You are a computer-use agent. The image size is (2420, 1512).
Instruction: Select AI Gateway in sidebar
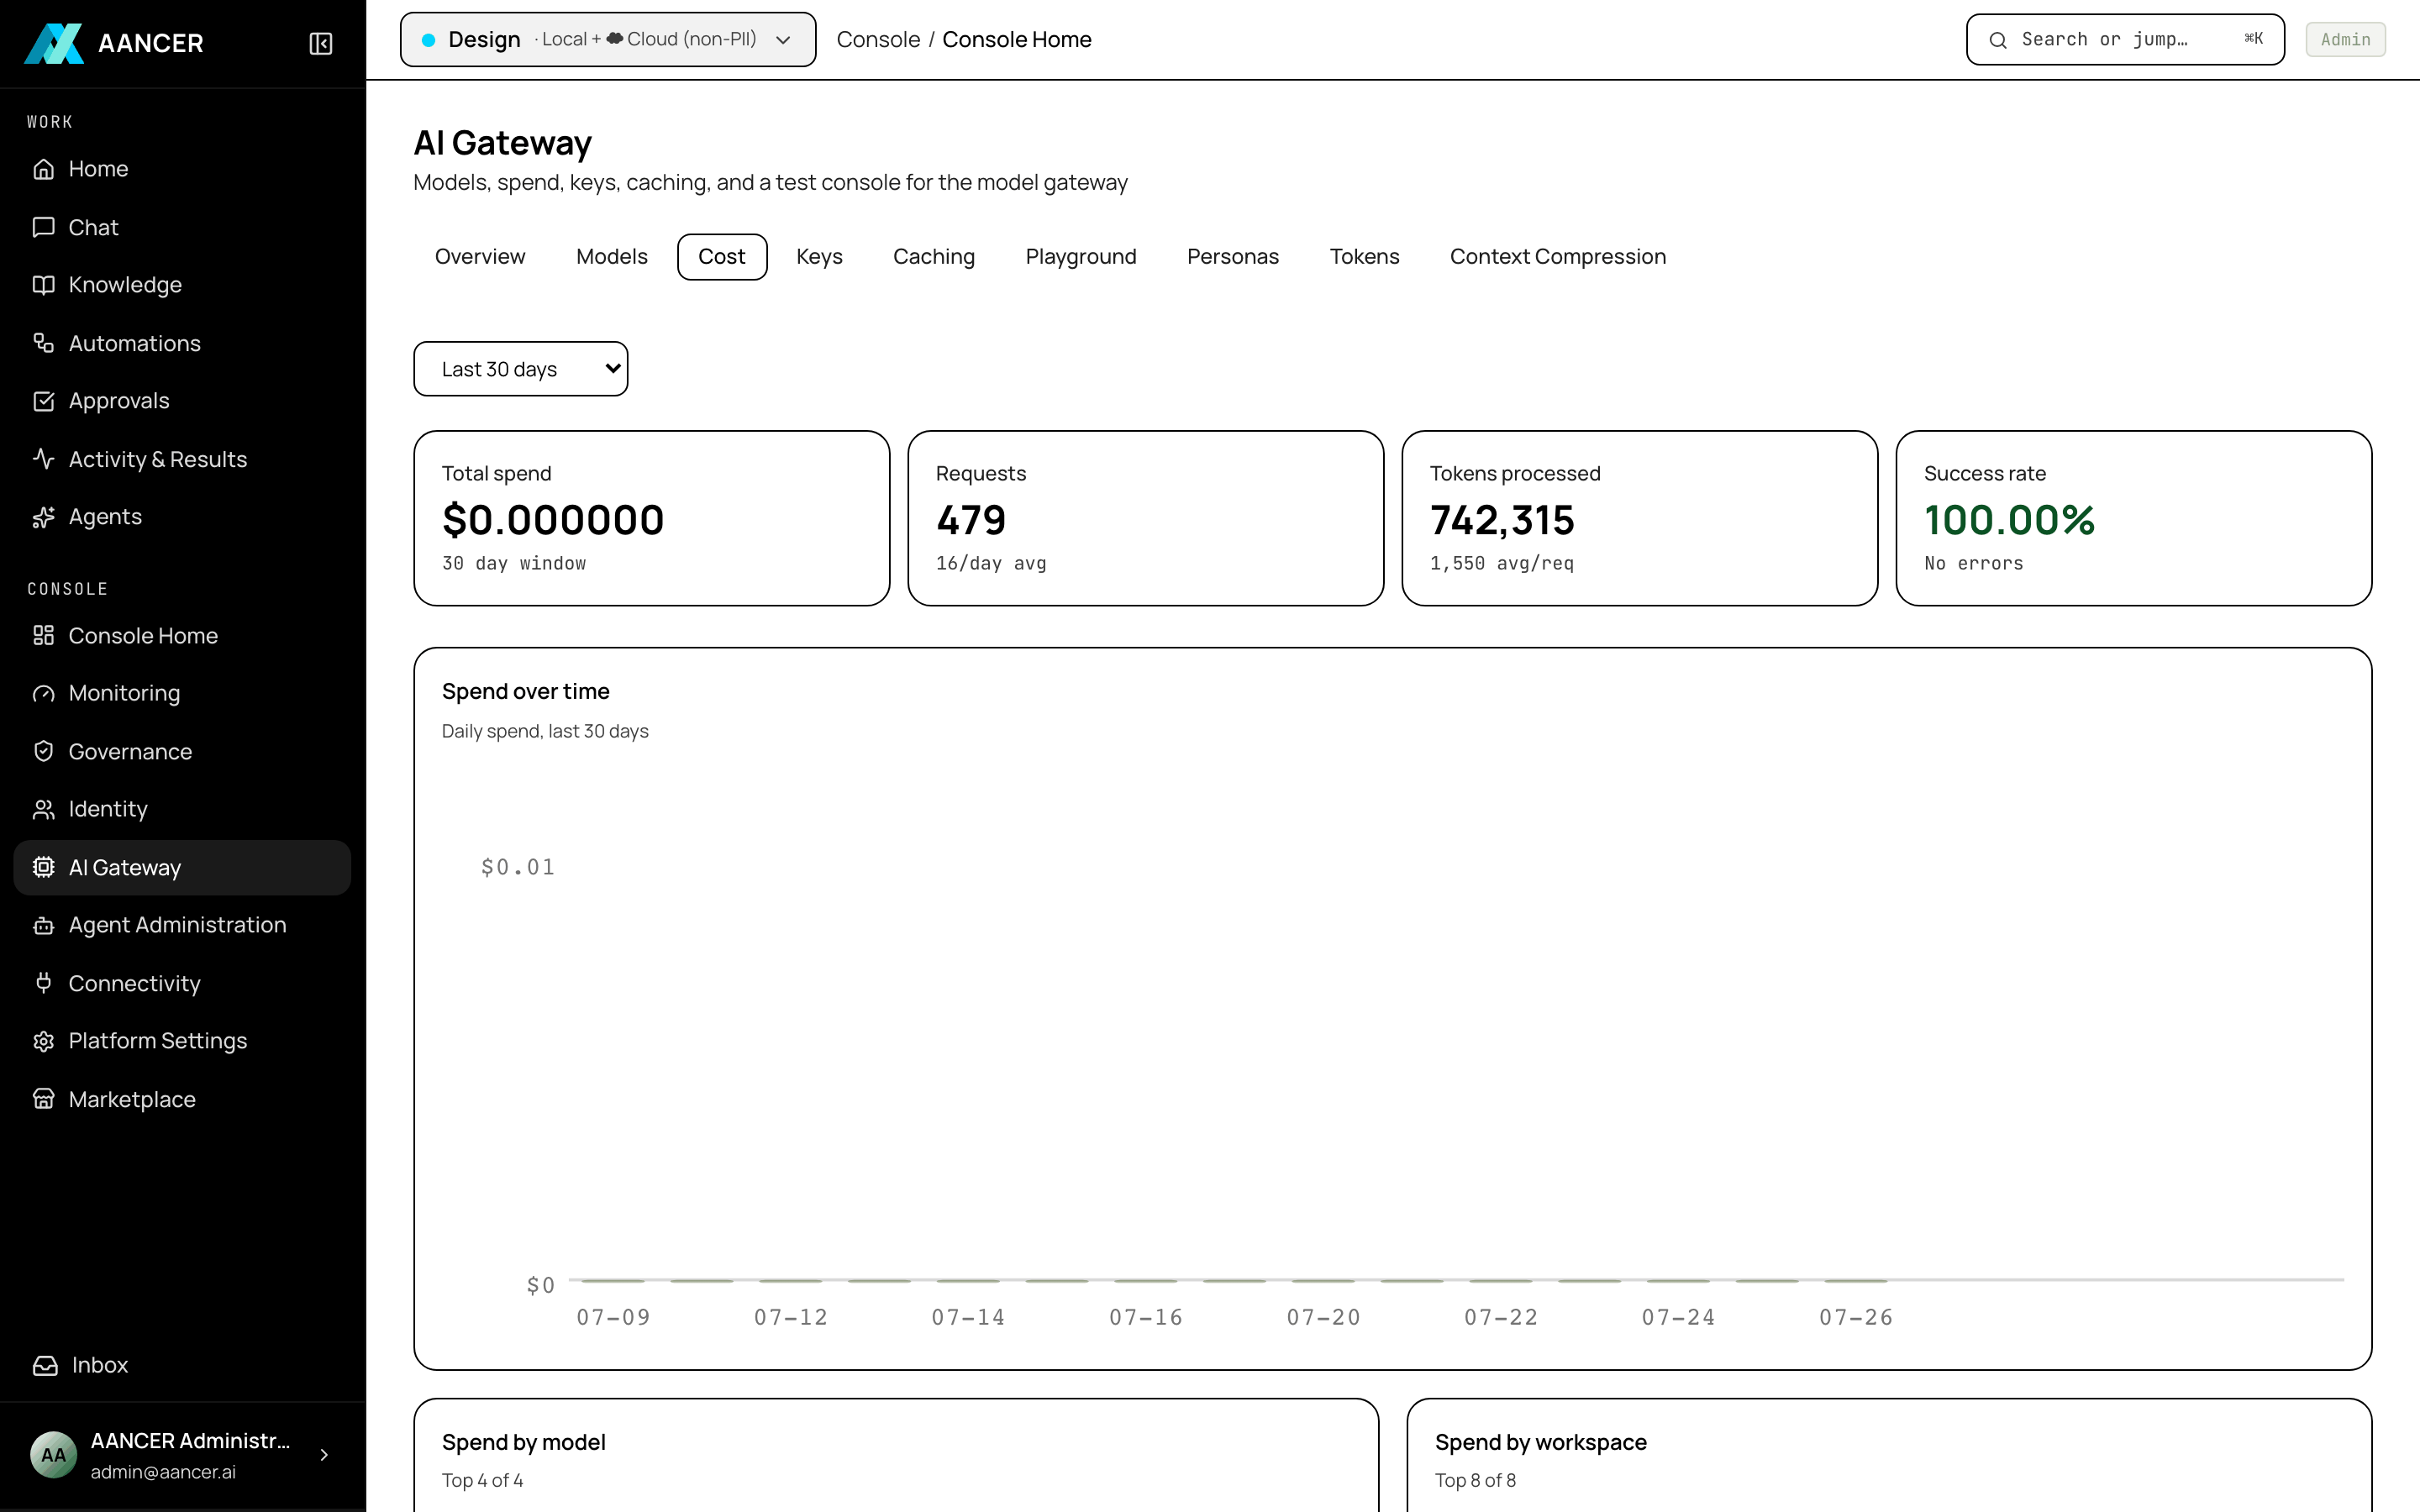coord(182,867)
